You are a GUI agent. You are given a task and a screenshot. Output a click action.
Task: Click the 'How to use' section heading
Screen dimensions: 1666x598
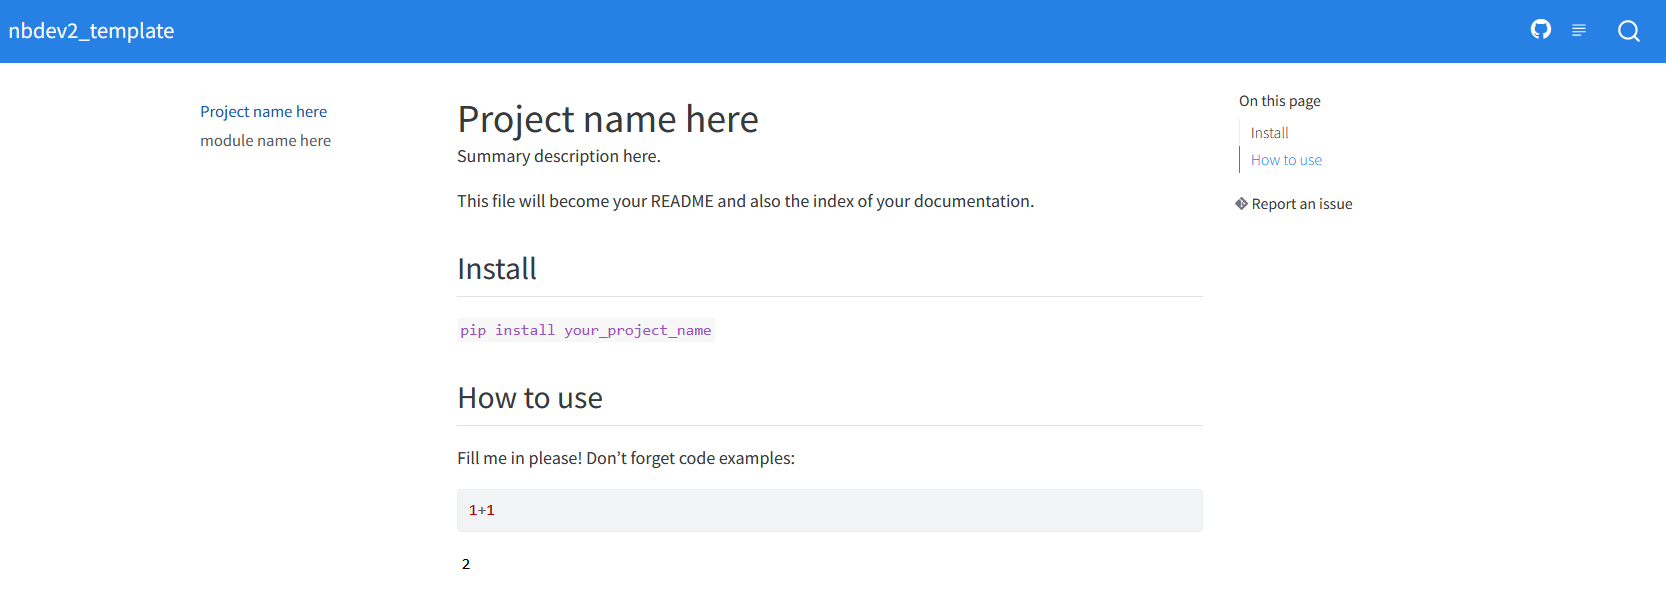[x=530, y=398]
